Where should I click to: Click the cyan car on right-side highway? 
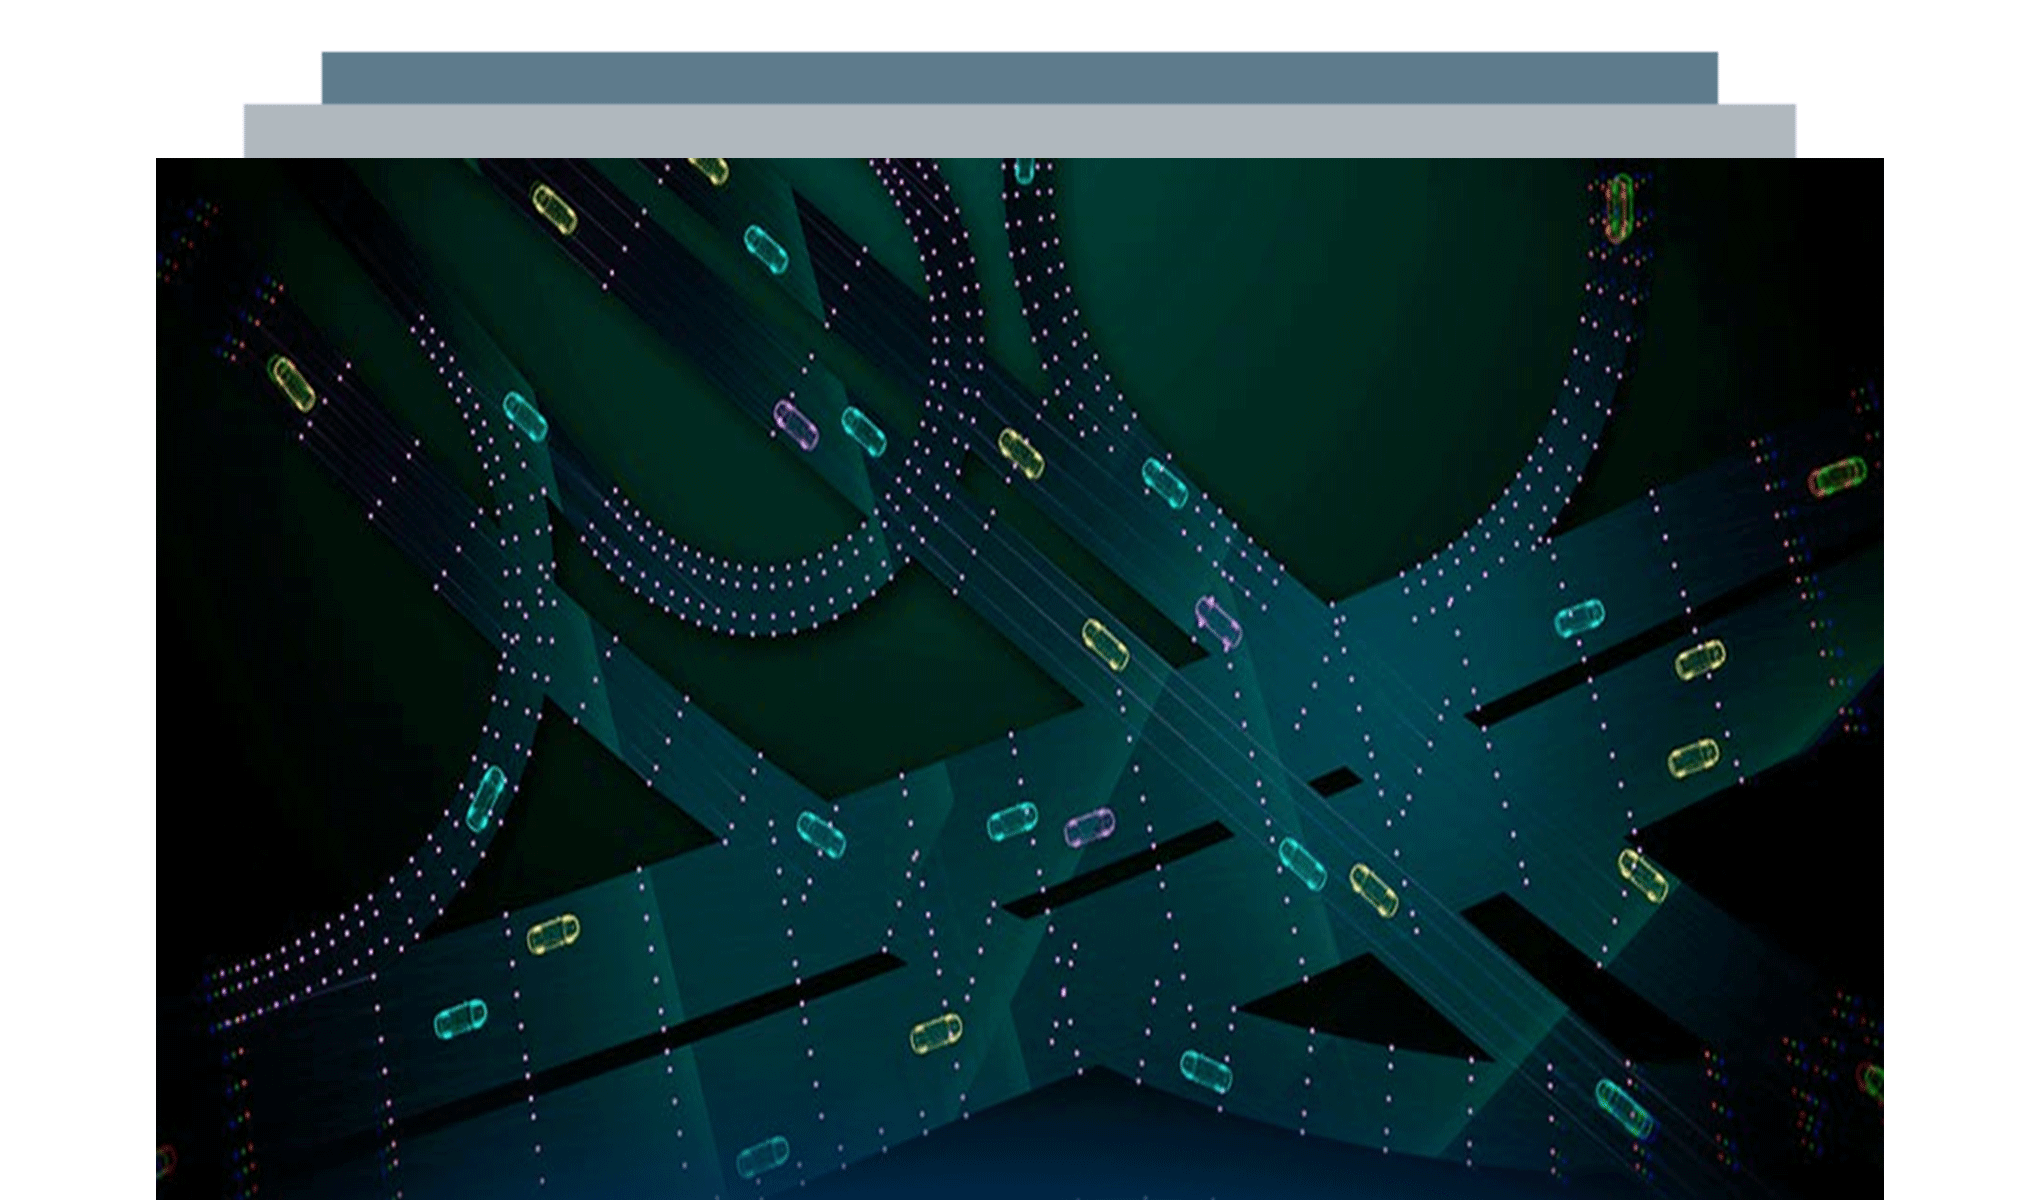[x=1579, y=618]
